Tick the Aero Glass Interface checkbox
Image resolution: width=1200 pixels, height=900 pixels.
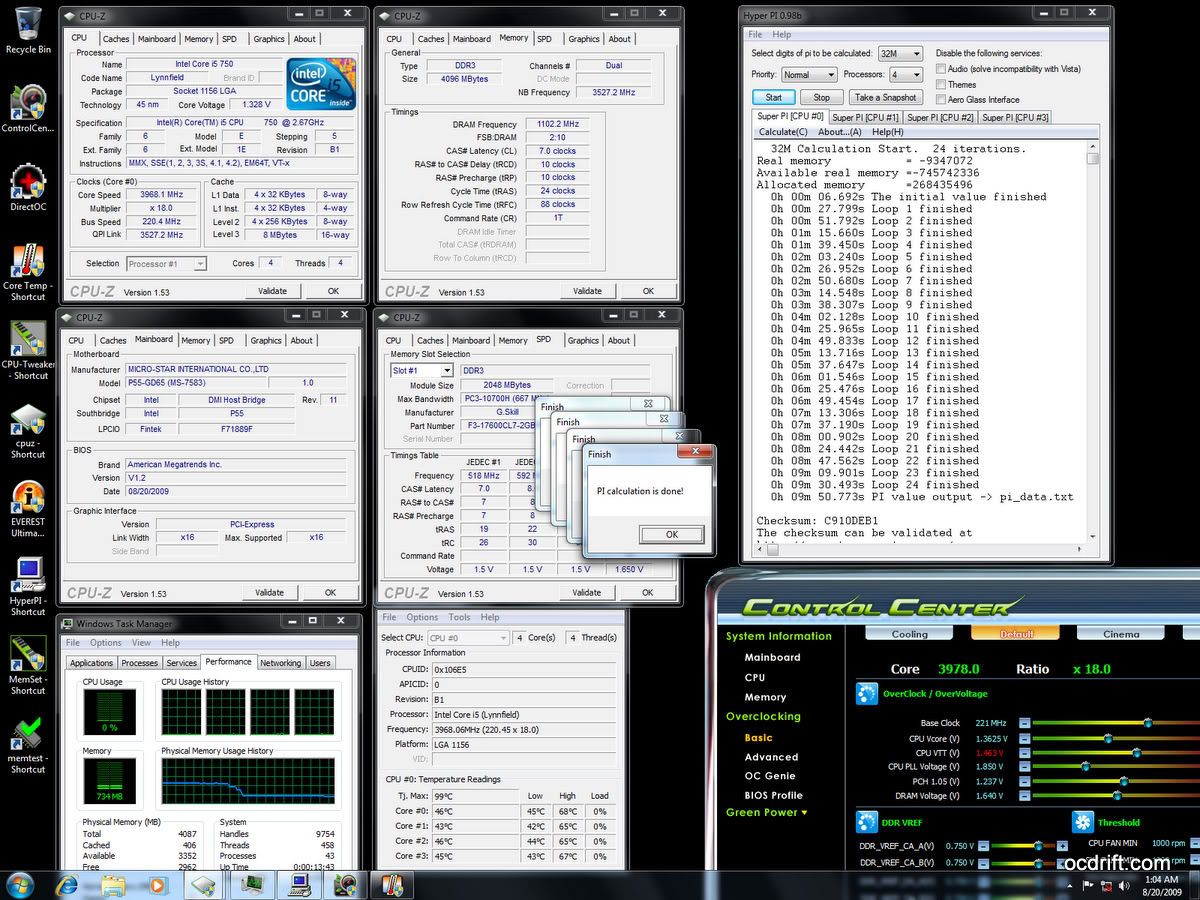[x=941, y=100]
